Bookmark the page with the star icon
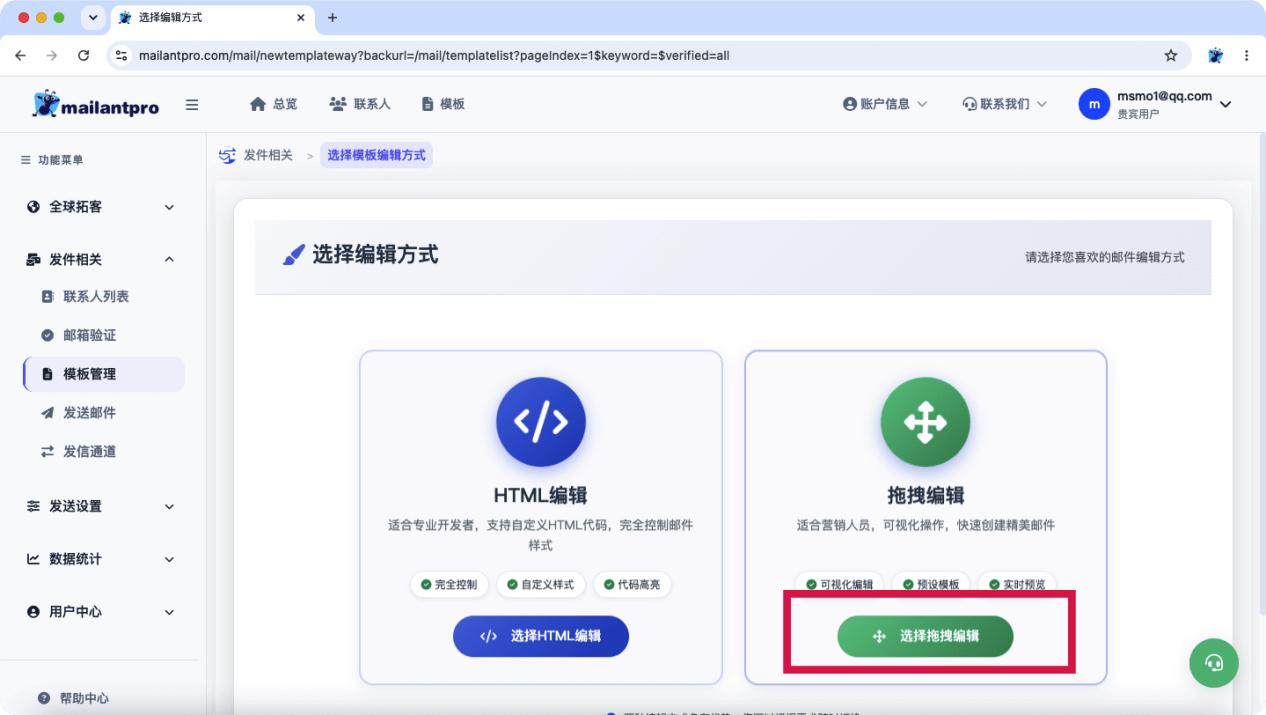The height and width of the screenshot is (715, 1266). pyautogui.click(x=1171, y=55)
